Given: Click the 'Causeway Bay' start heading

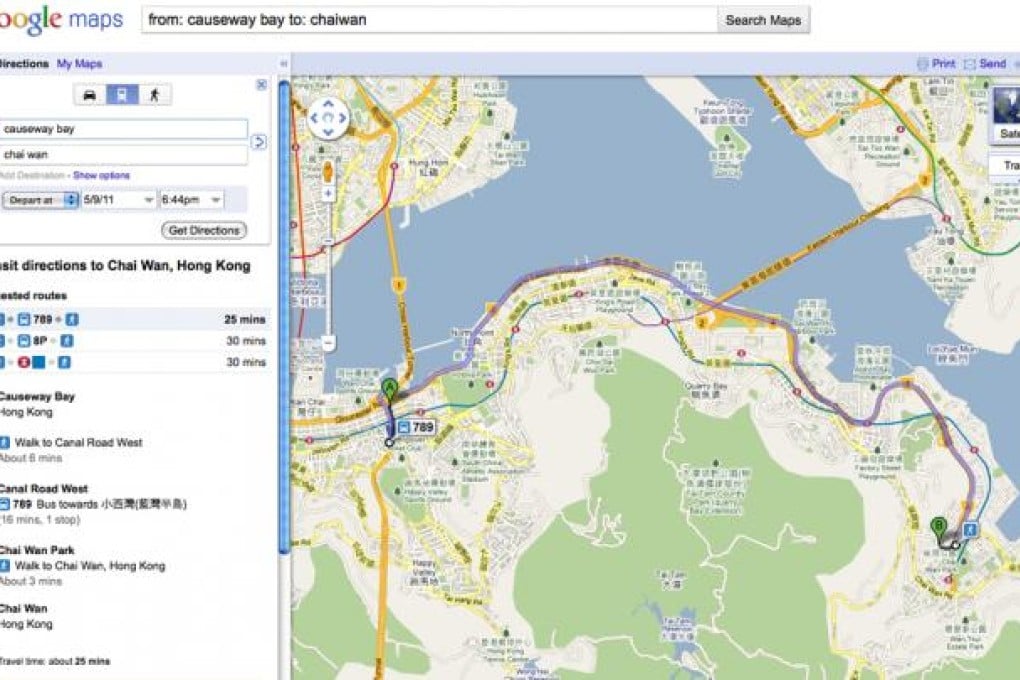Looking at the screenshot, I should point(37,396).
